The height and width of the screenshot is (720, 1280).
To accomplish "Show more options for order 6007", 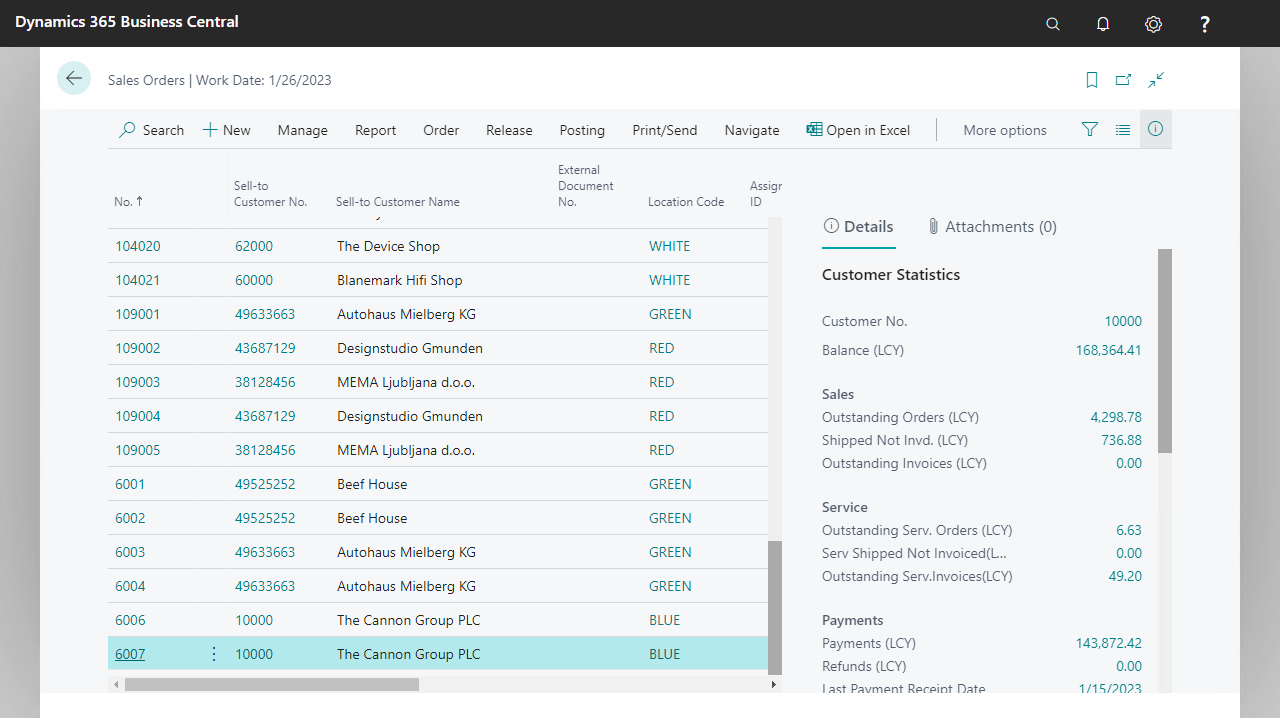I will [x=213, y=654].
